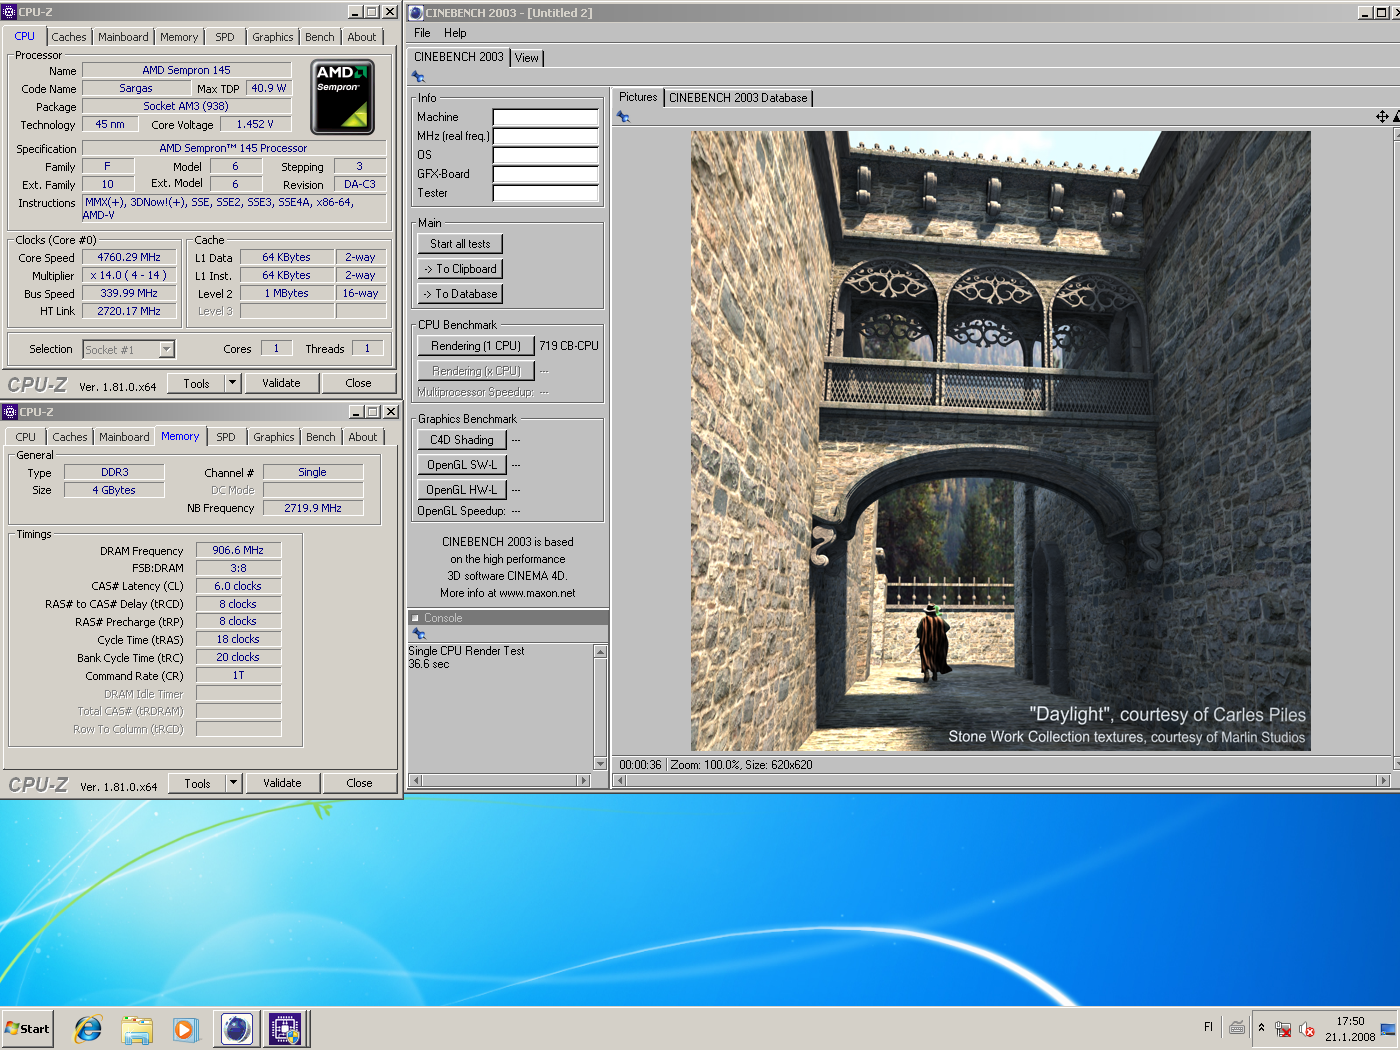Open the Help menu in CINEBENCH
This screenshot has width=1400, height=1050.
pos(455,33)
